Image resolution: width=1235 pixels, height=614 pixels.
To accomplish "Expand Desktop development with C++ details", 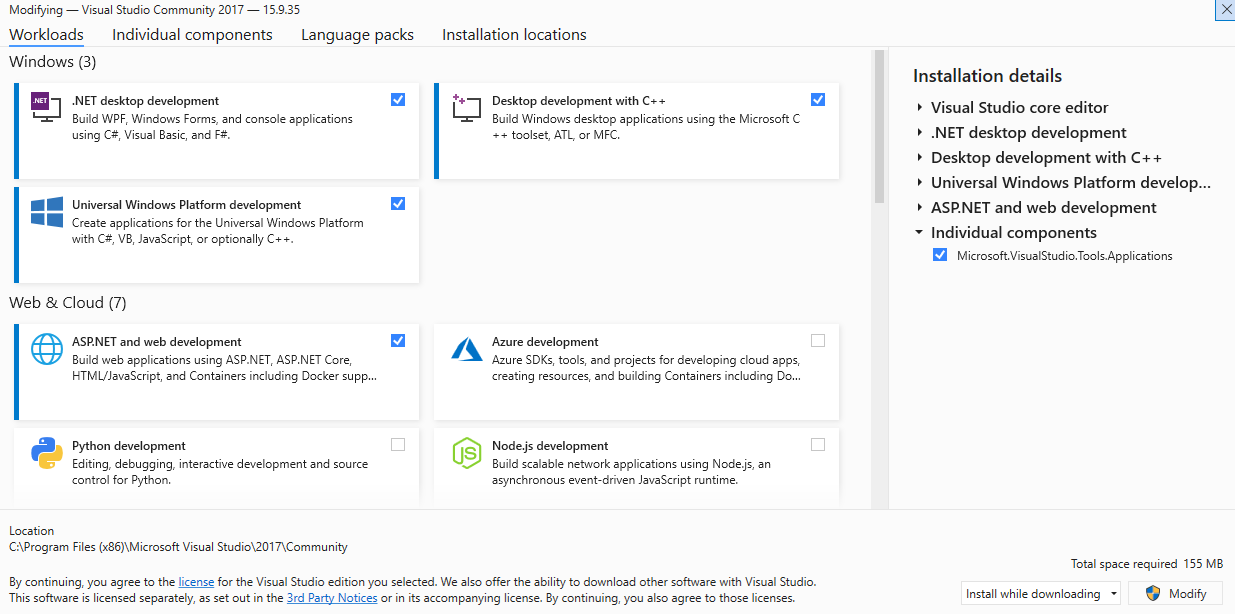I will (x=919, y=157).
